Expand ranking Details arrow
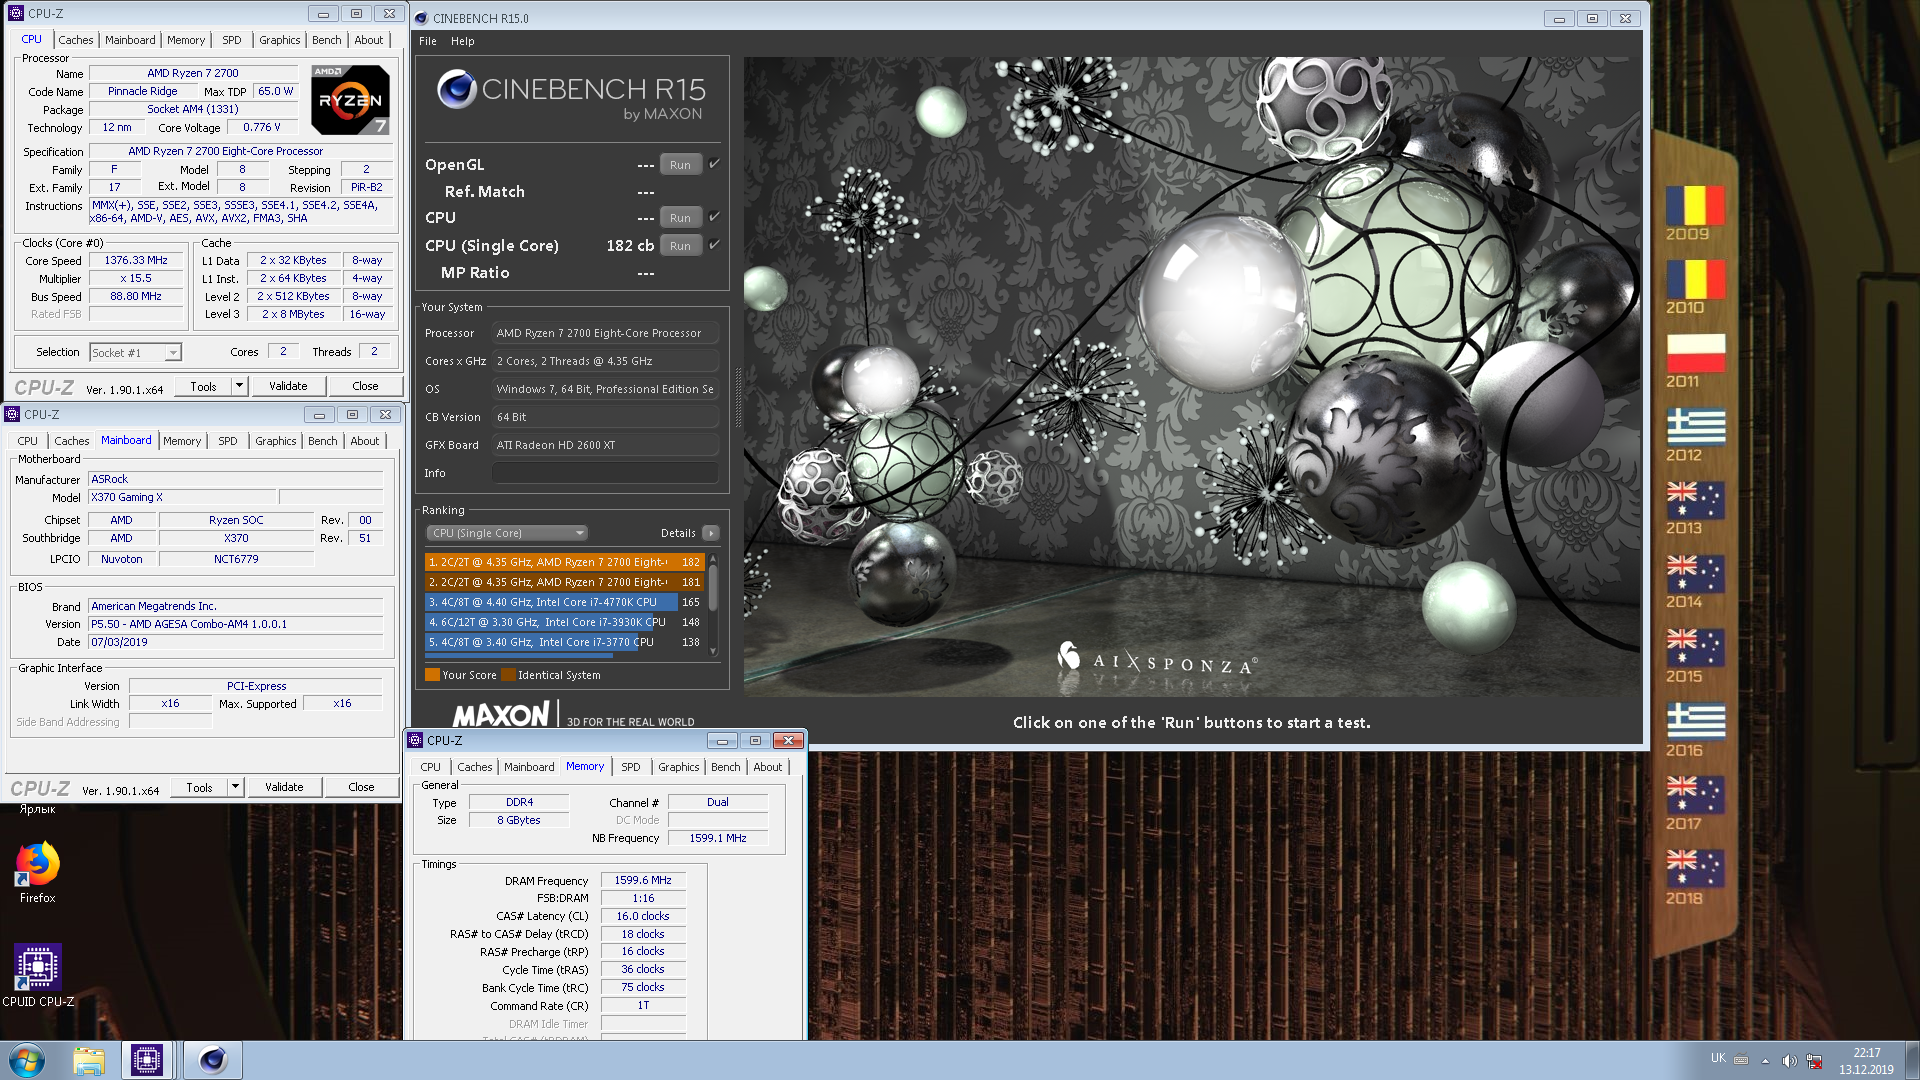Viewport: 1920px width, 1080px height. click(x=711, y=533)
